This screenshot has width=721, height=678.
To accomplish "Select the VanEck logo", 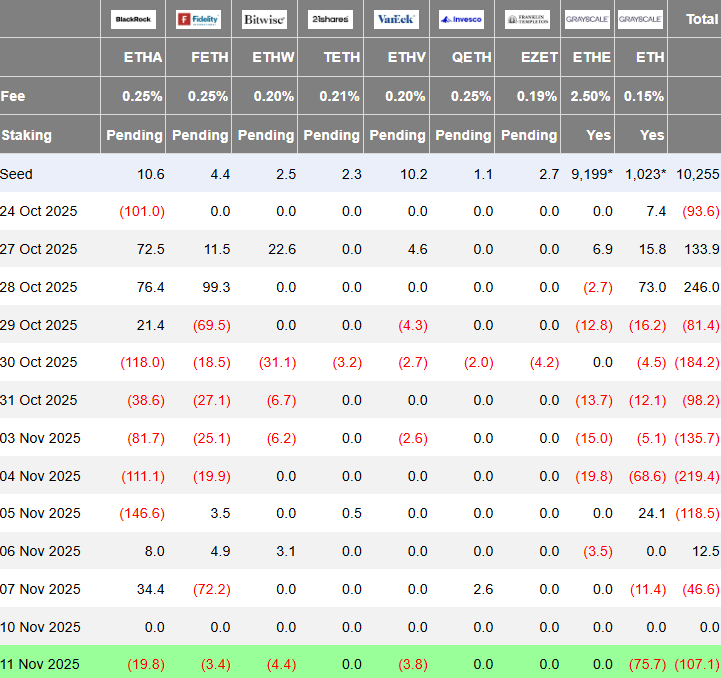I will coord(397,19).
